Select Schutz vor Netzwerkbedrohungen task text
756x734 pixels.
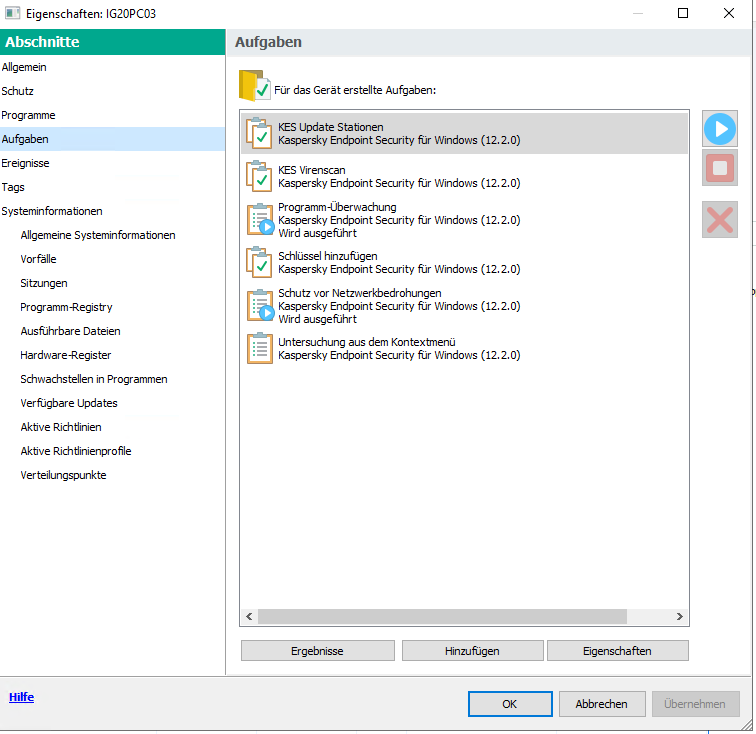360,293
